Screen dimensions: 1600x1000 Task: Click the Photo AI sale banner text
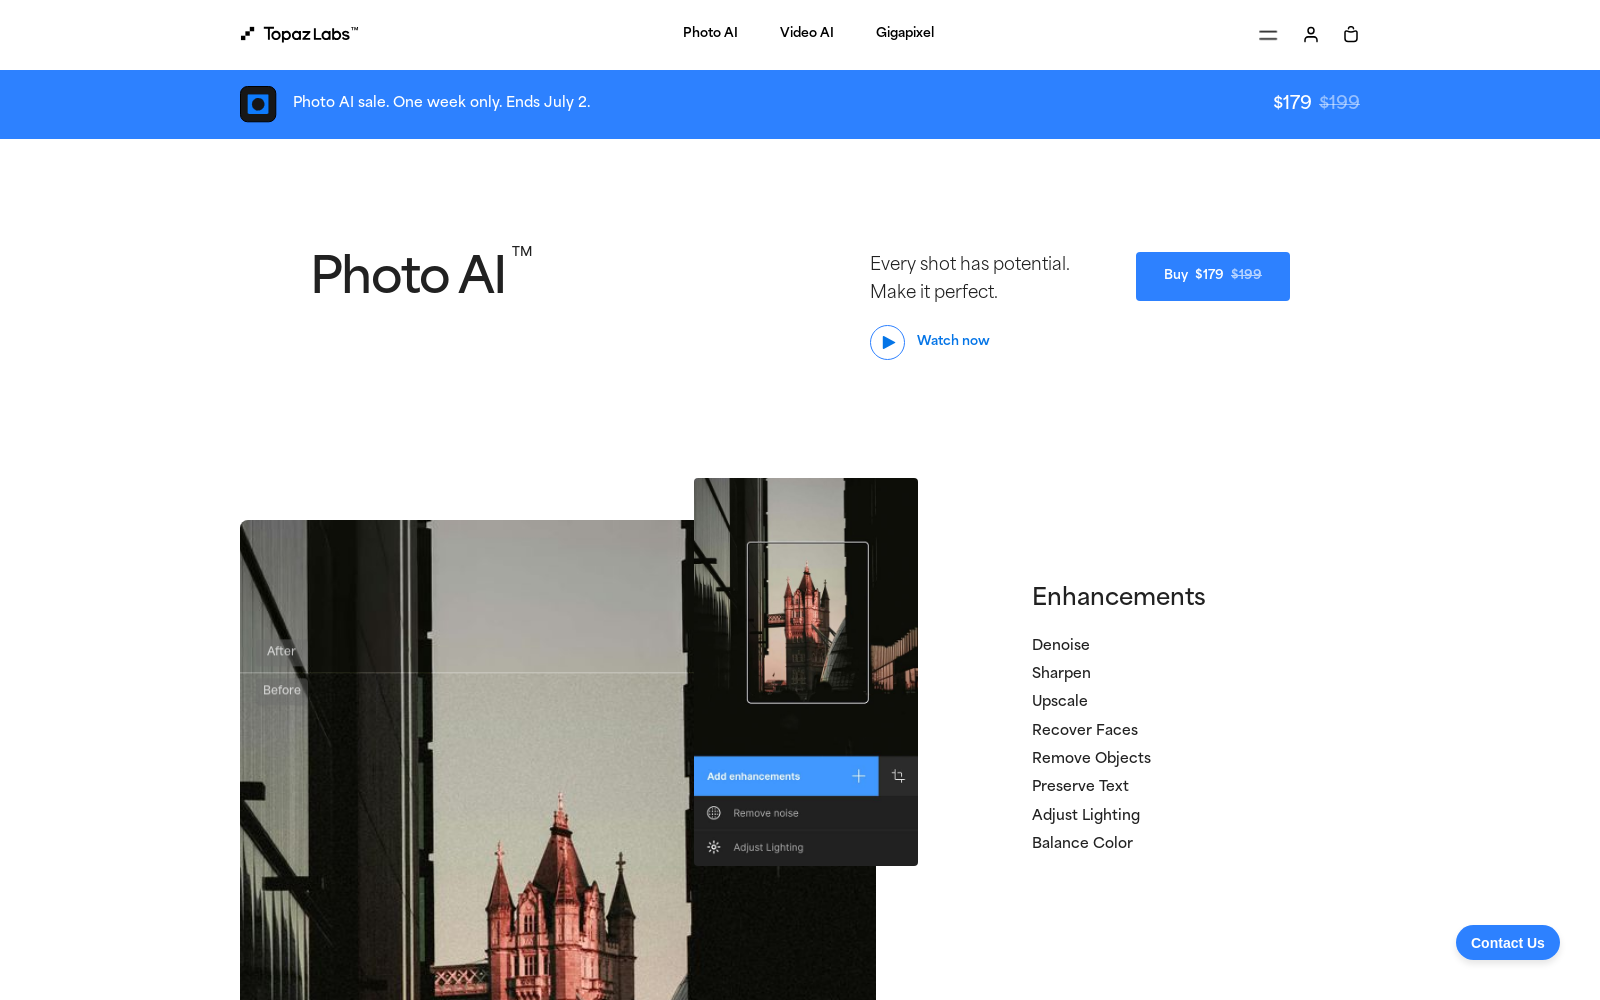pyautogui.click(x=442, y=102)
